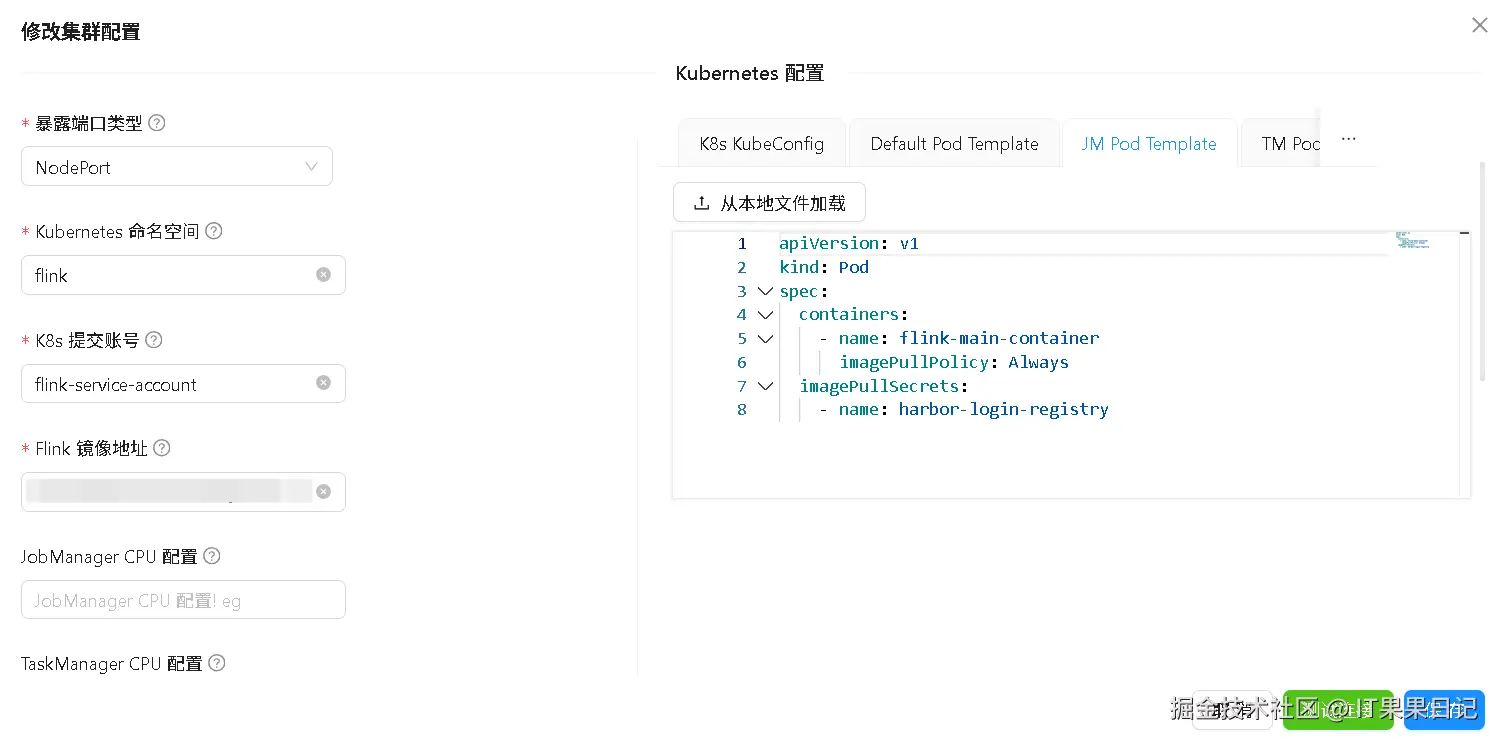Click the blue save button
Image resolution: width=1500 pixels, height=744 pixels.
point(1444,709)
